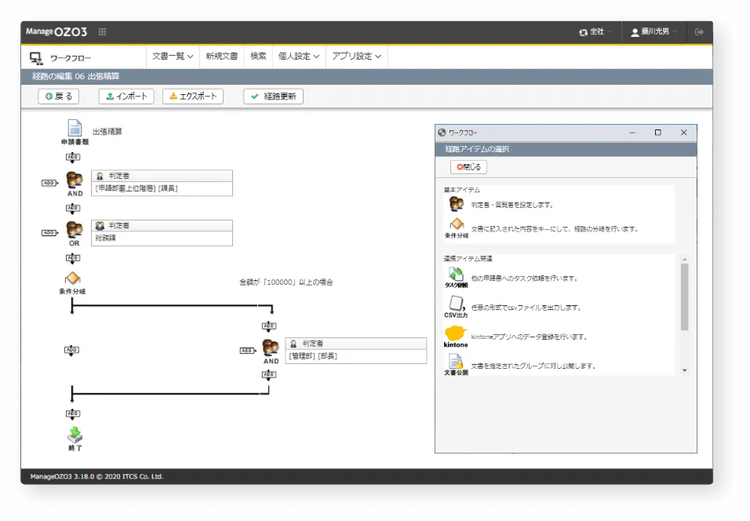Close the ワークフロー dialog with X
Screen dimensions: 750x521
pyautogui.click(x=684, y=133)
